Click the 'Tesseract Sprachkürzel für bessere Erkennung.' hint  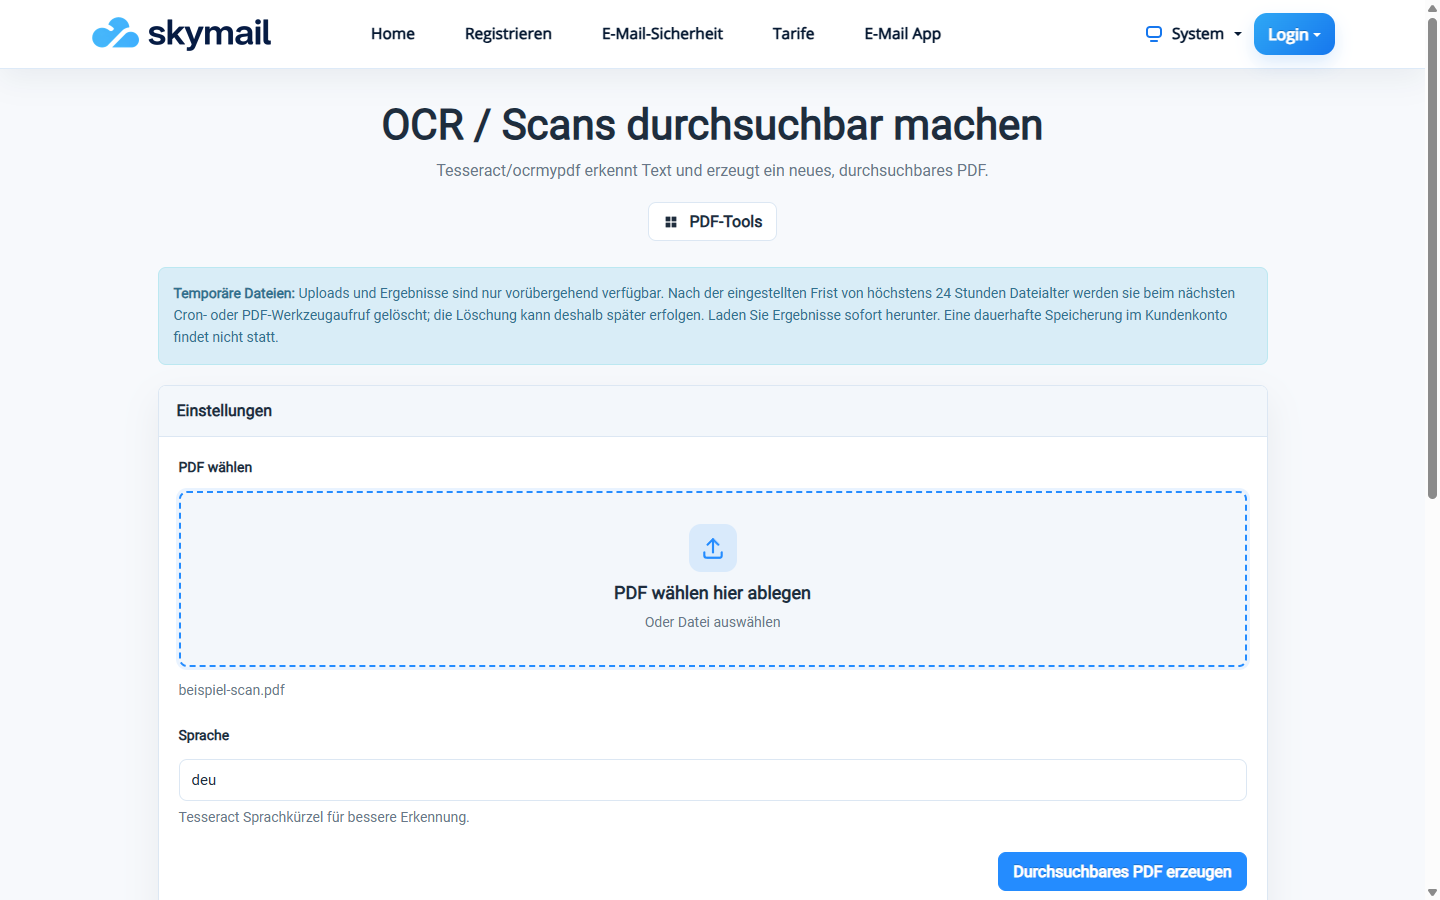coord(324,817)
